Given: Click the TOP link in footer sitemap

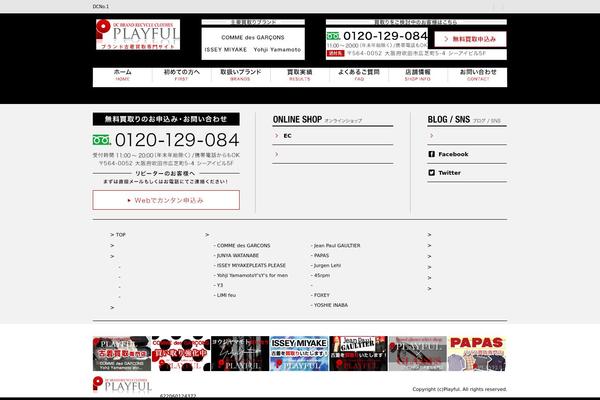Looking at the screenshot, I should tap(121, 235).
